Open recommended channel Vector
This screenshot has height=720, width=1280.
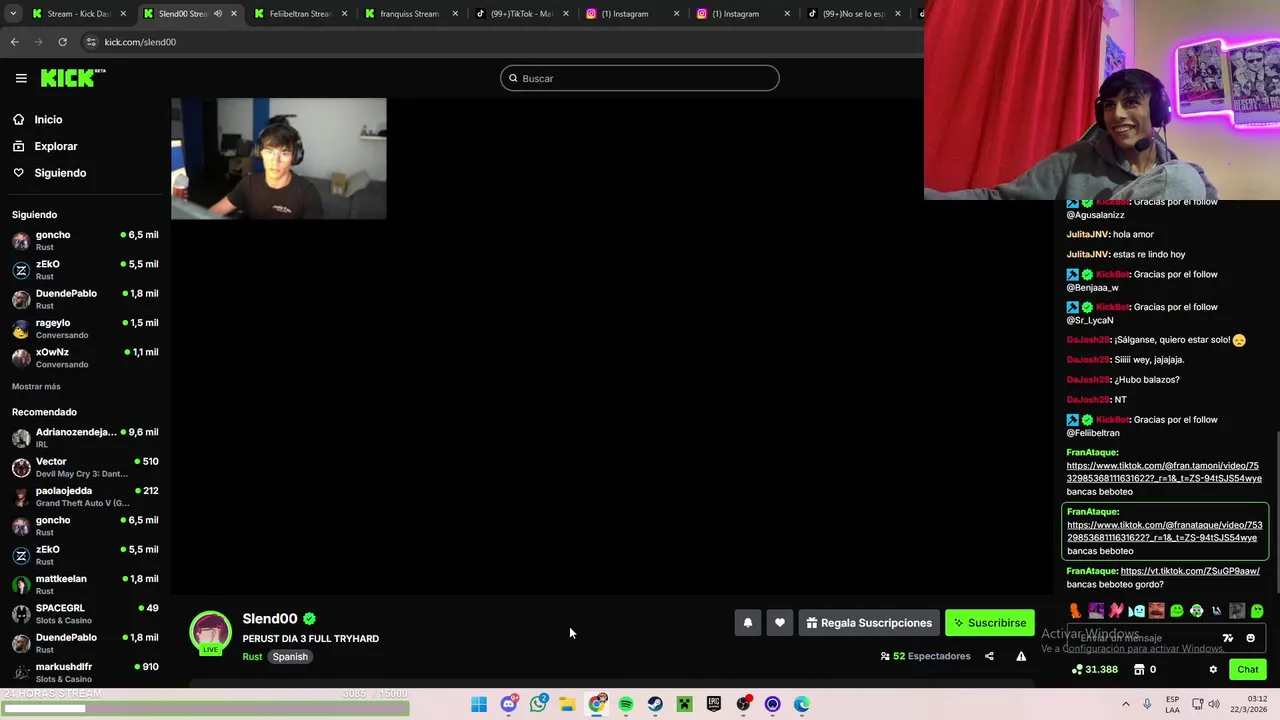tap(85, 467)
